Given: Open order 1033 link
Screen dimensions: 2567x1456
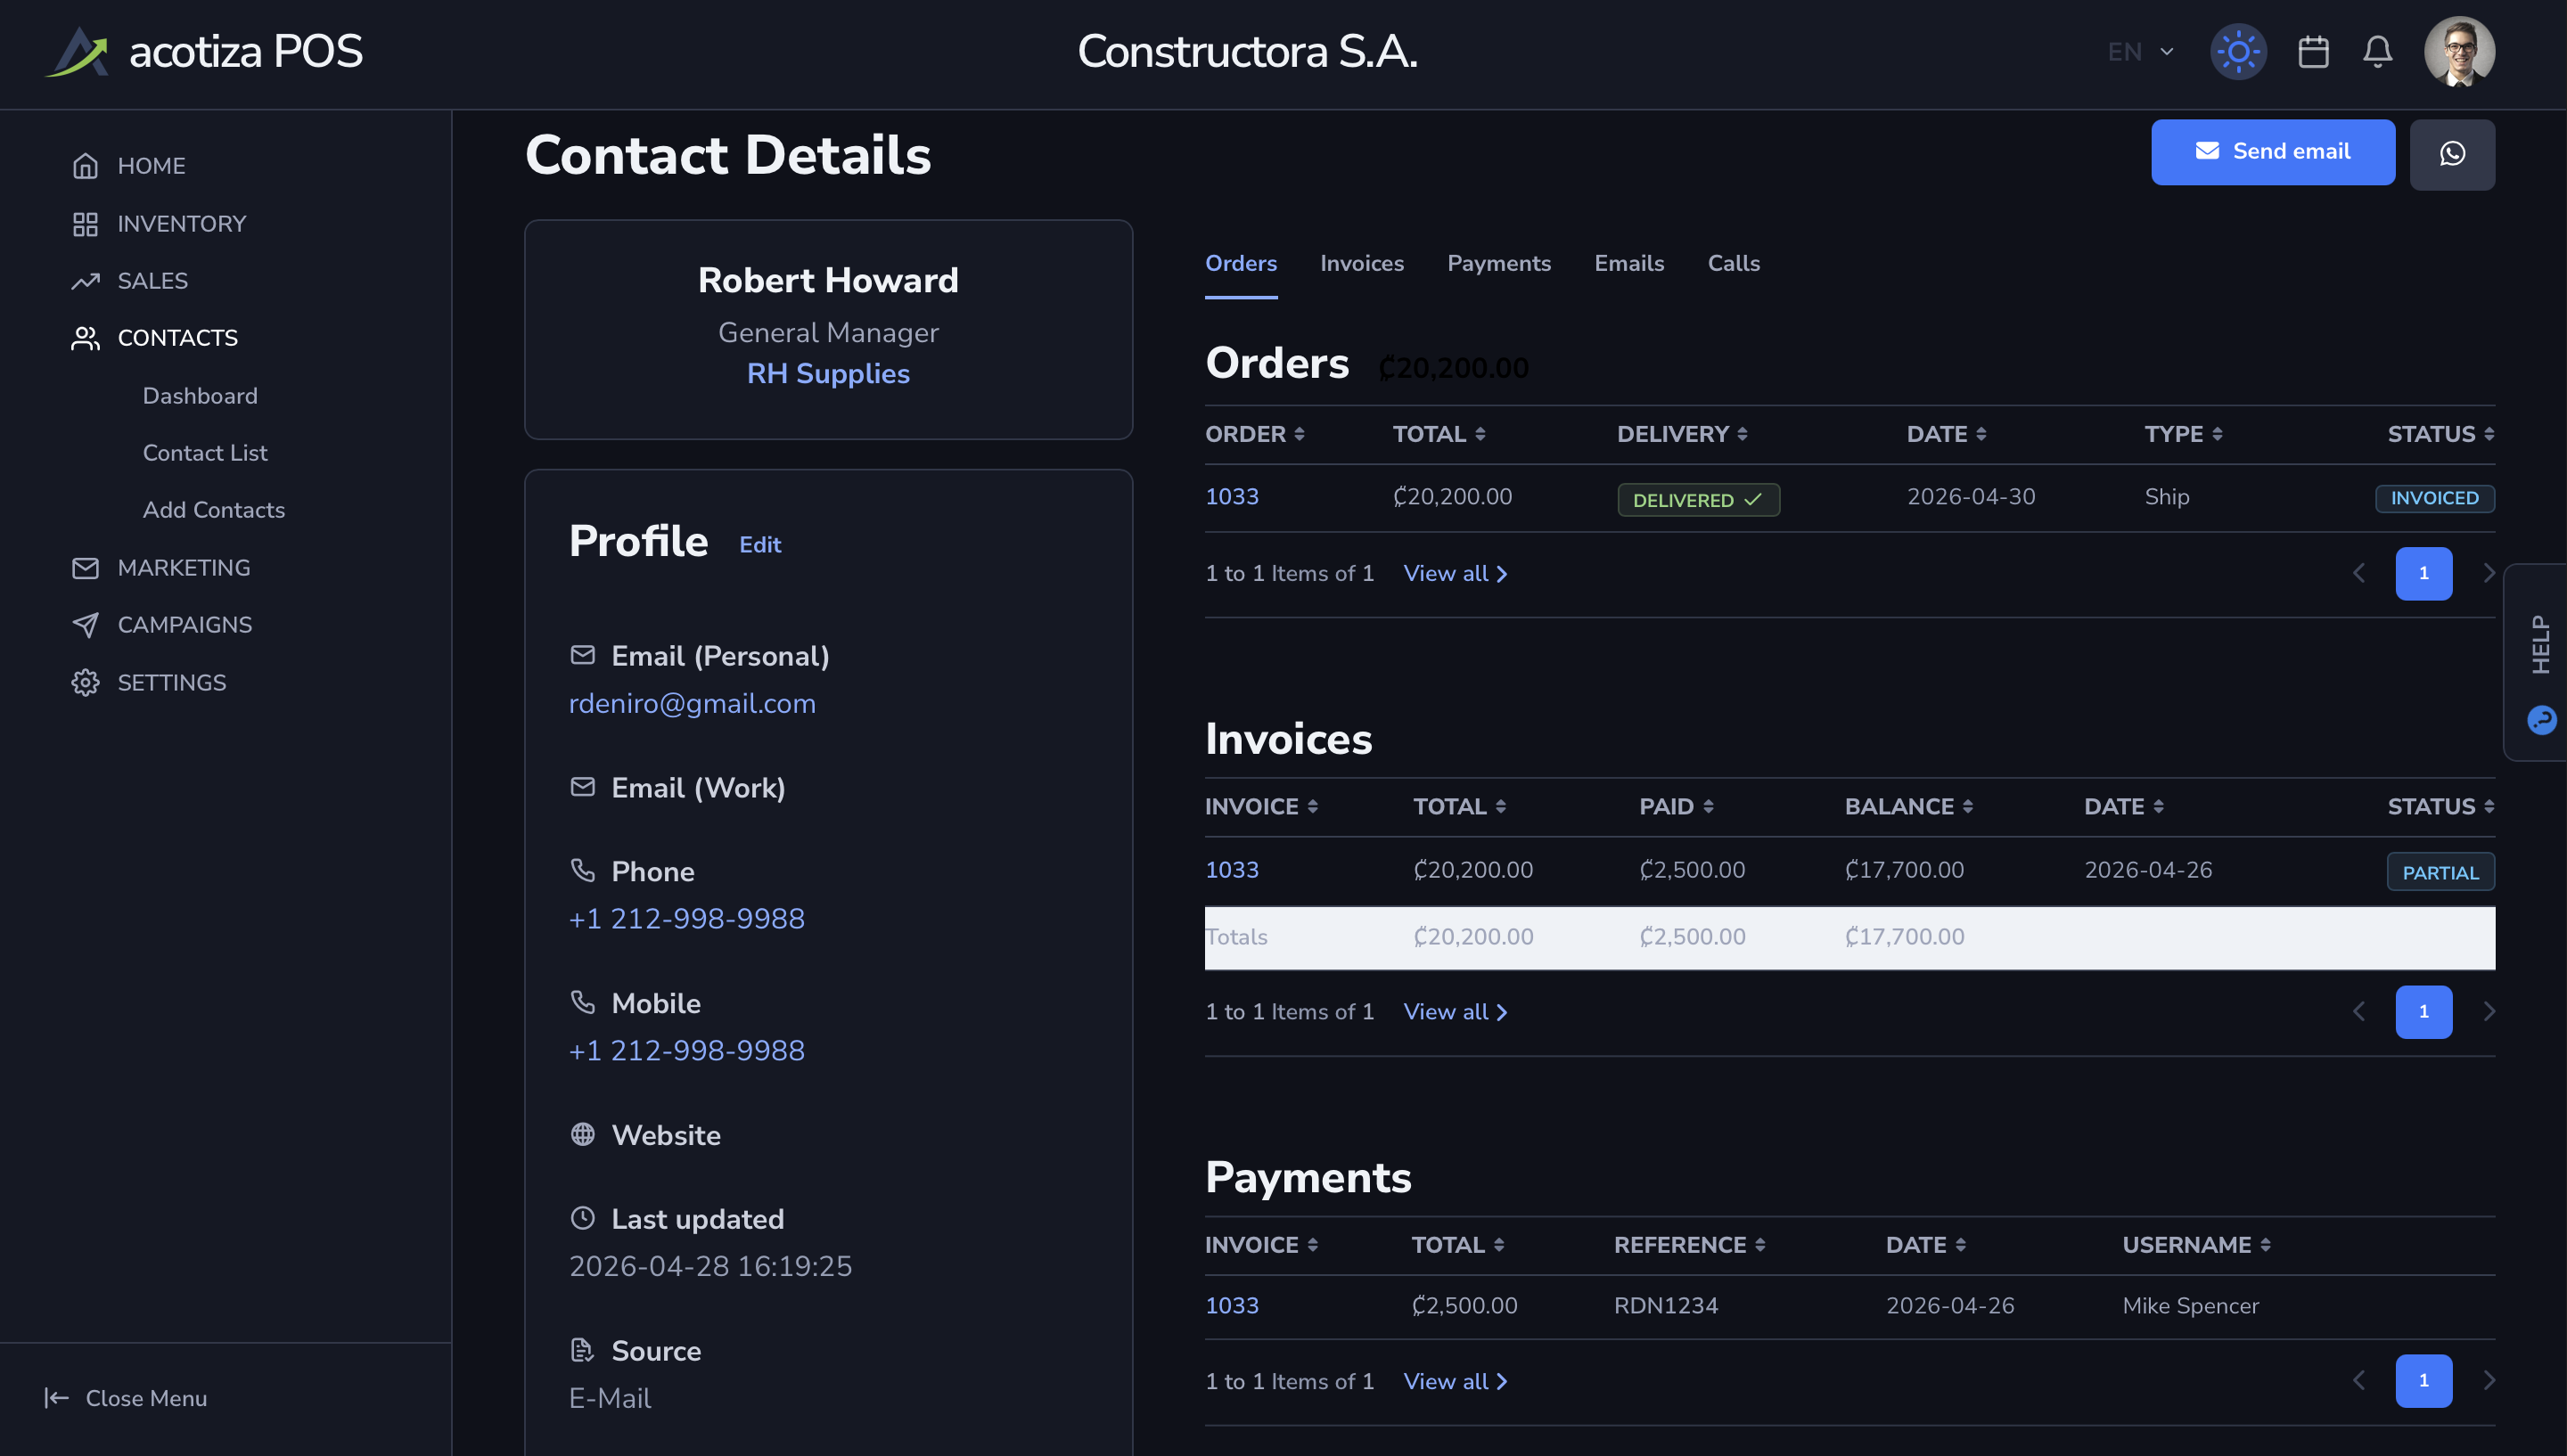Looking at the screenshot, I should [1231, 497].
